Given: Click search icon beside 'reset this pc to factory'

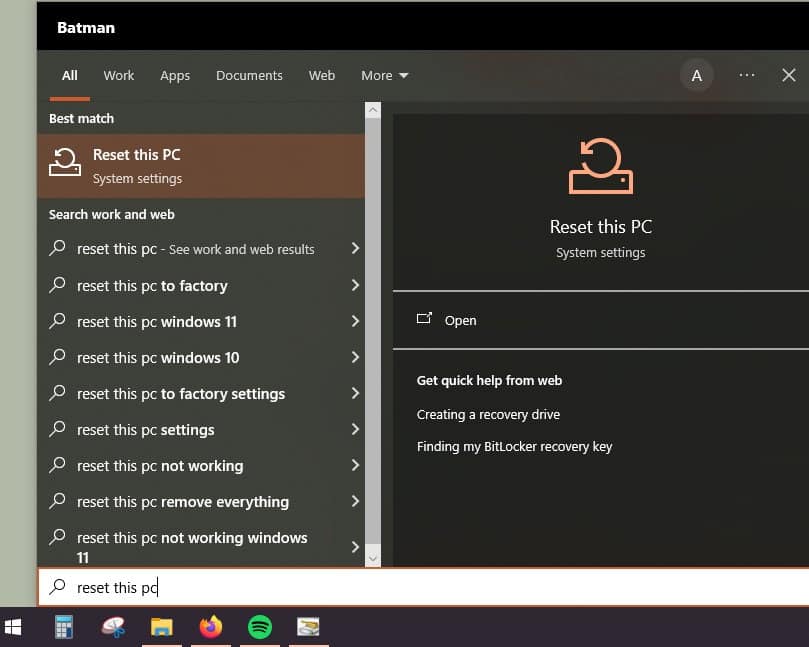Looking at the screenshot, I should 57,285.
